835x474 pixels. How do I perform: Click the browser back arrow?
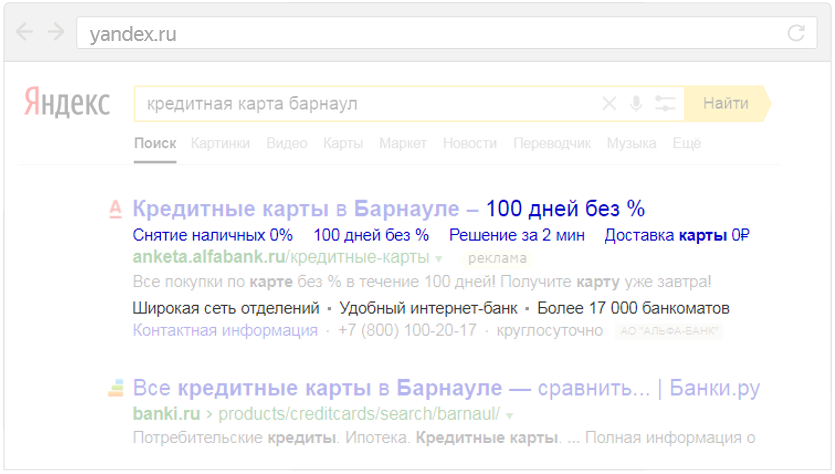(24, 32)
